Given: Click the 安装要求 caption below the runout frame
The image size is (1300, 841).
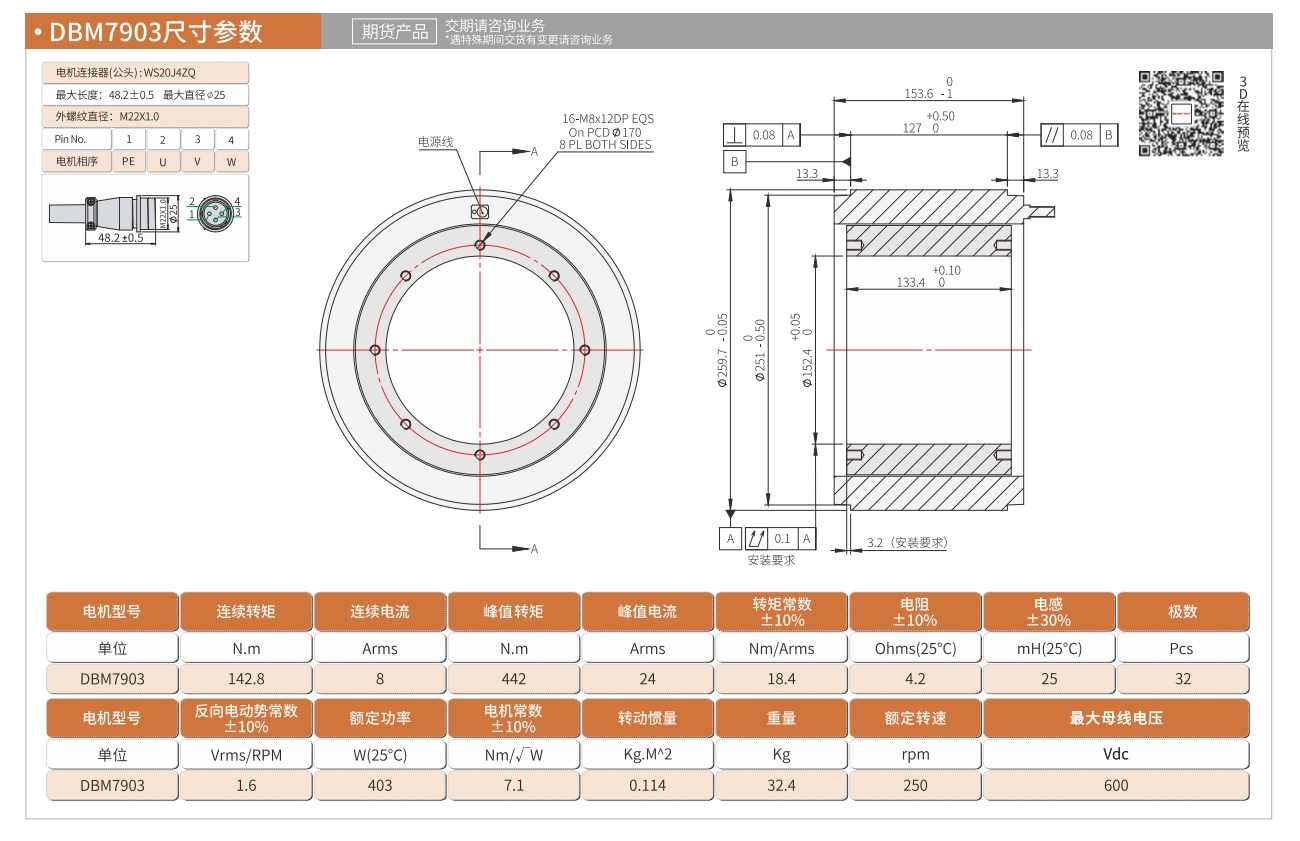Looking at the screenshot, I should 771,560.
